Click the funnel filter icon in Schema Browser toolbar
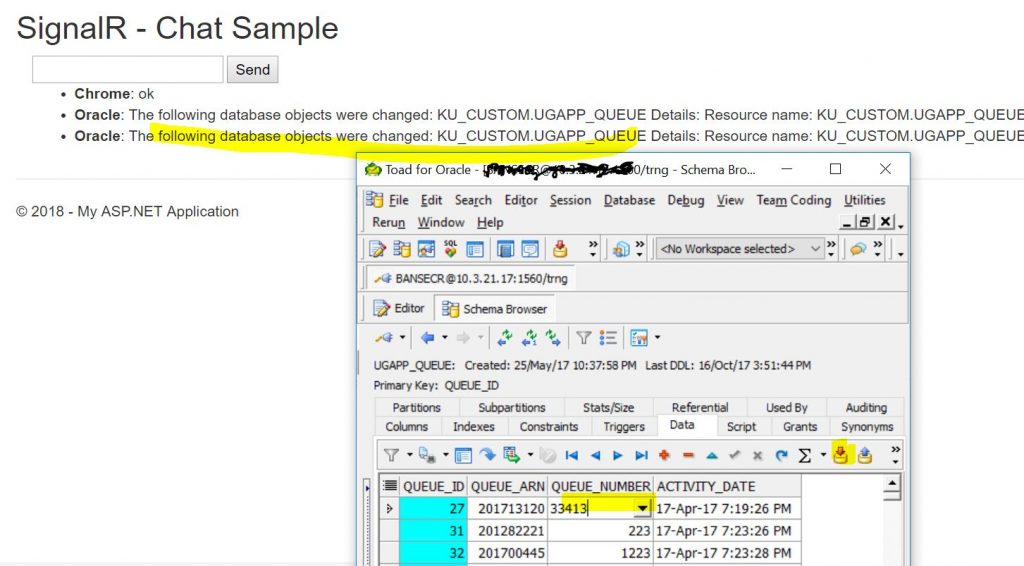1024x566 pixels. [584, 338]
